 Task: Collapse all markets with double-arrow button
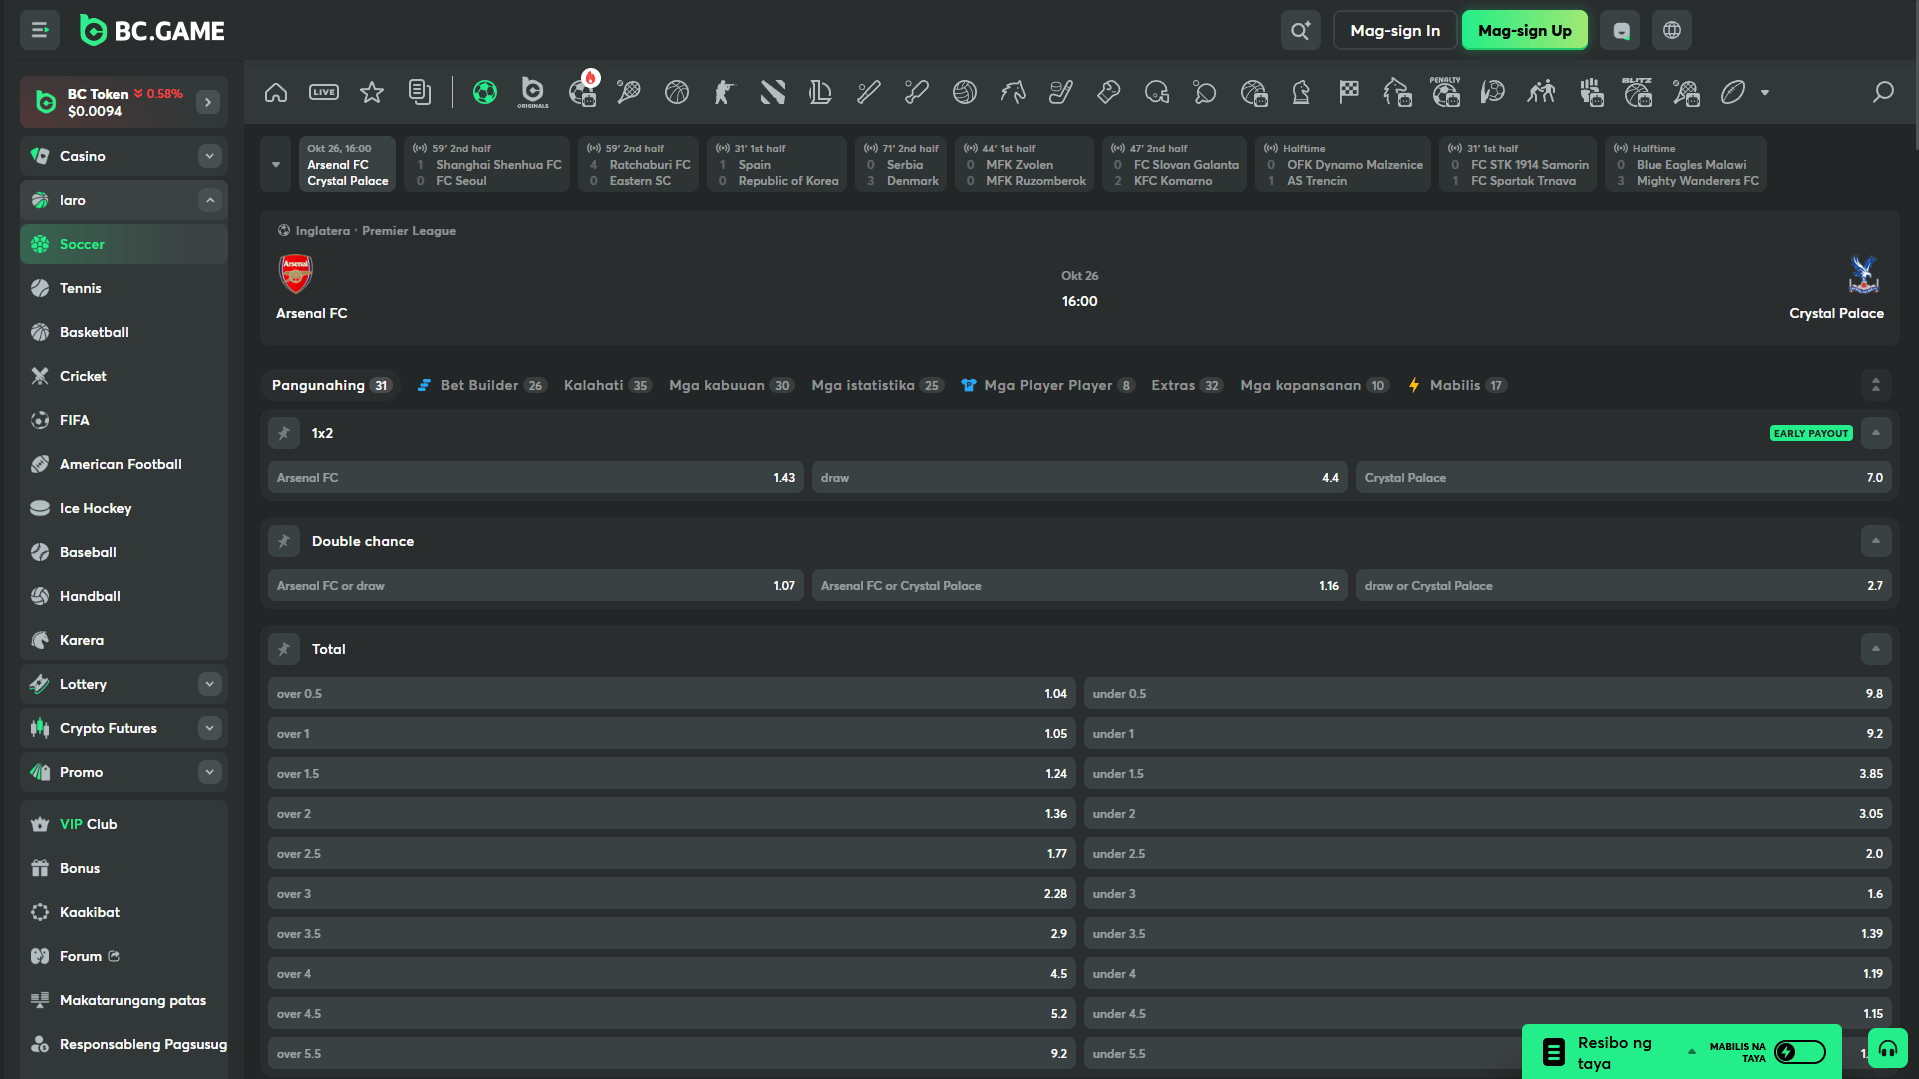(x=1876, y=385)
